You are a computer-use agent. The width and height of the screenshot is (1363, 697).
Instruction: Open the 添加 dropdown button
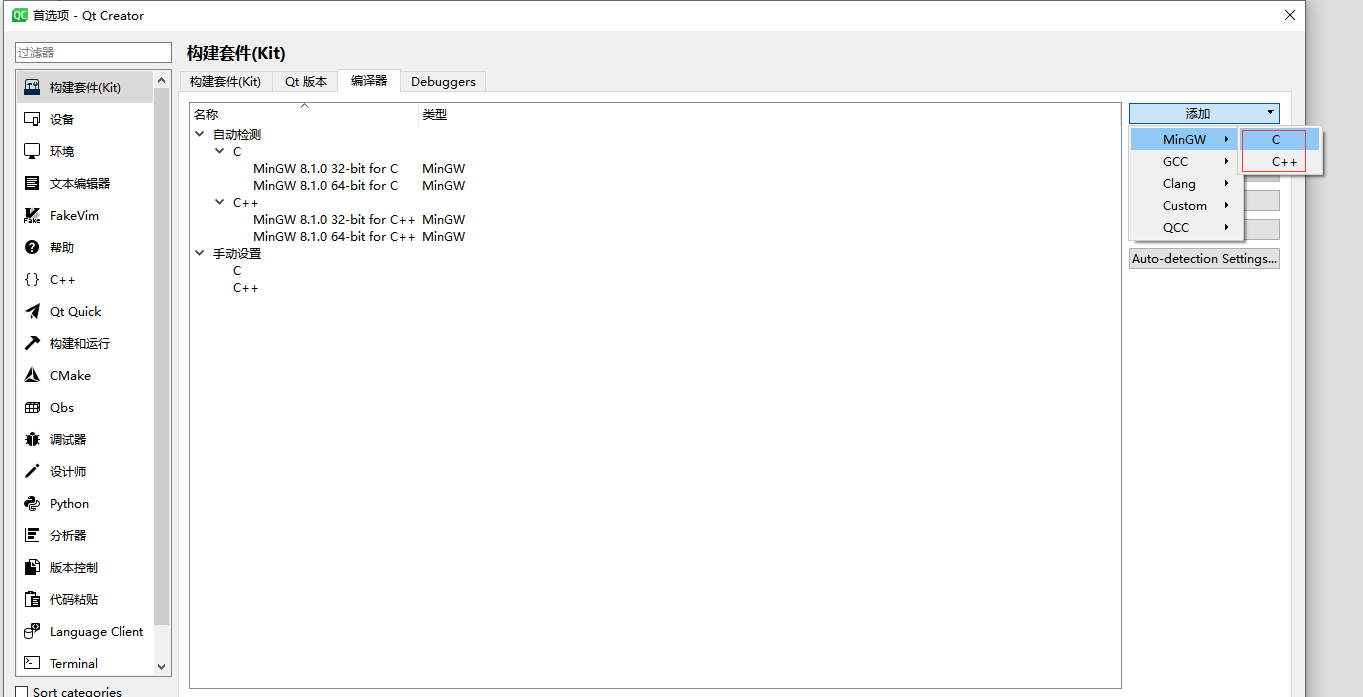click(x=1204, y=113)
